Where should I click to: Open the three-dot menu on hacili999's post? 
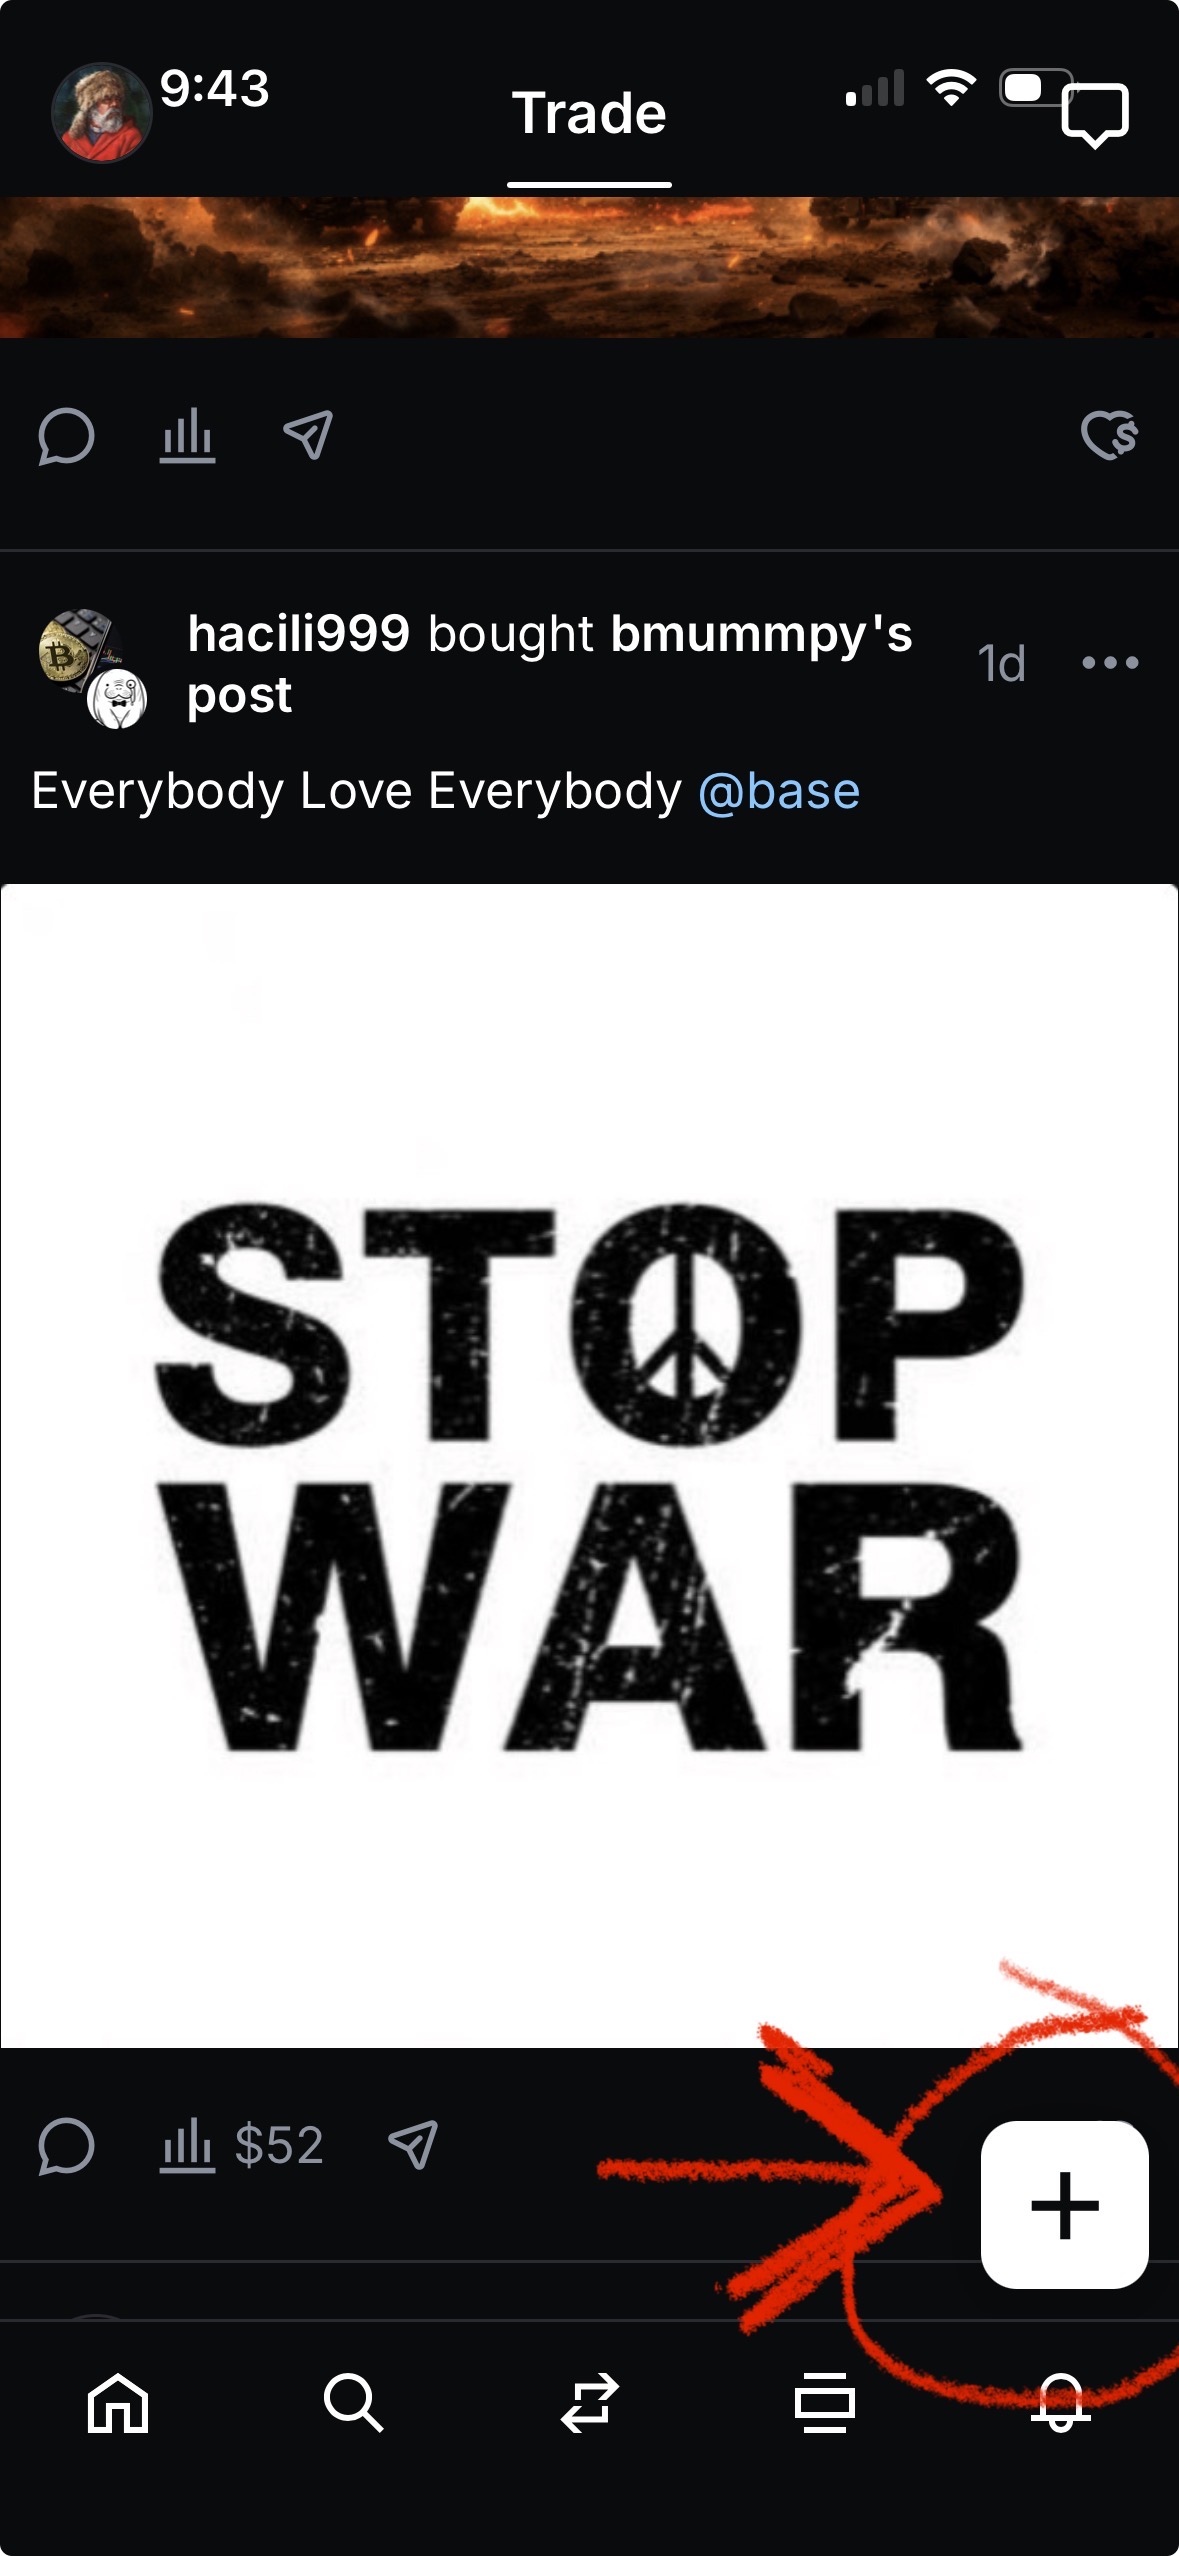[1110, 662]
